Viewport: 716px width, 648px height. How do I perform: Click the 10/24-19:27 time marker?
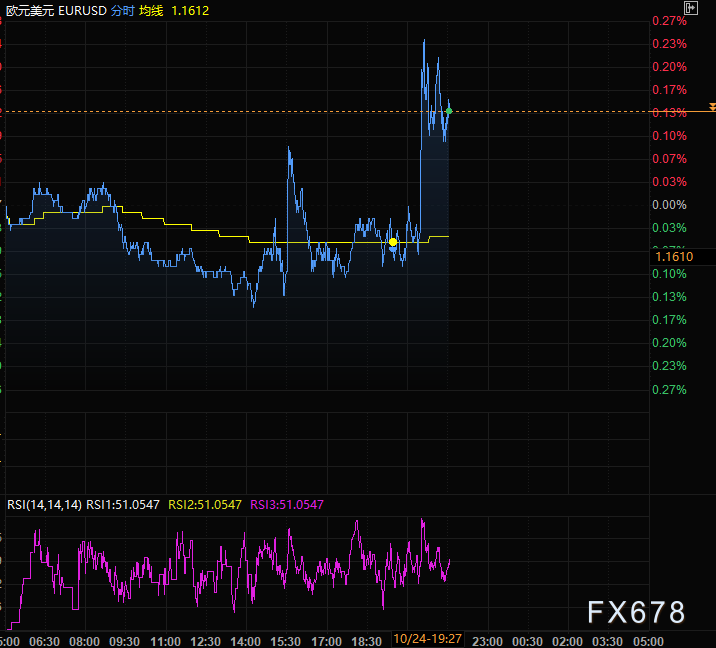click(427, 639)
